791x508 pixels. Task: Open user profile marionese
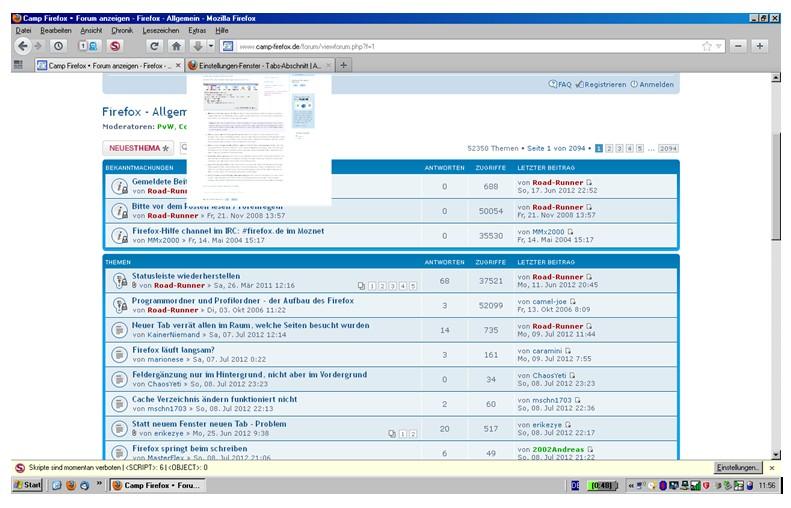[165, 360]
